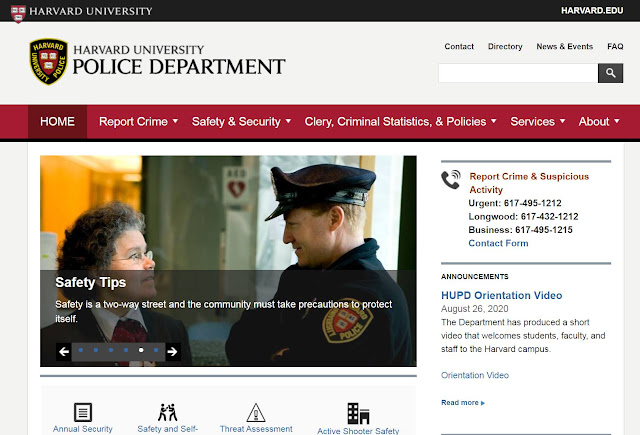This screenshot has width=640, height=435.
Task: Expand the Report Crime menu
Action: pyautogui.click(x=138, y=122)
